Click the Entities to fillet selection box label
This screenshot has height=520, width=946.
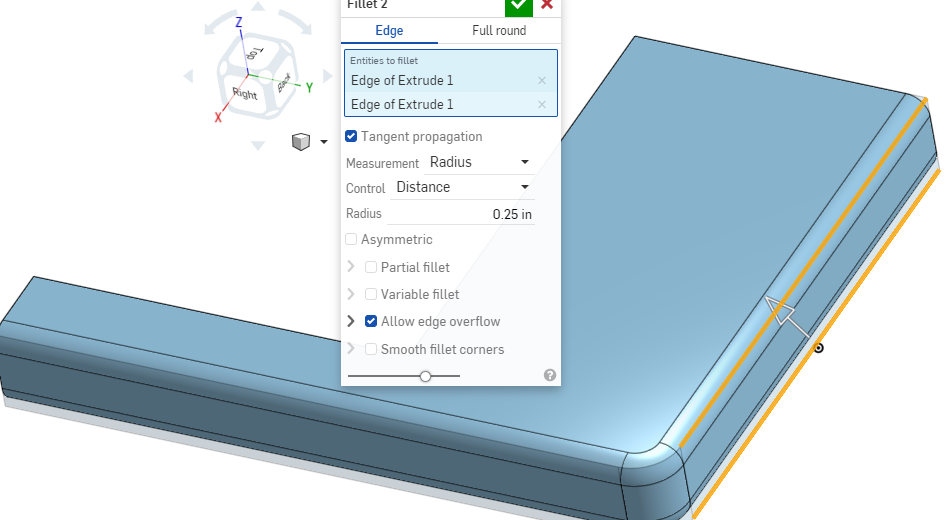coord(384,60)
